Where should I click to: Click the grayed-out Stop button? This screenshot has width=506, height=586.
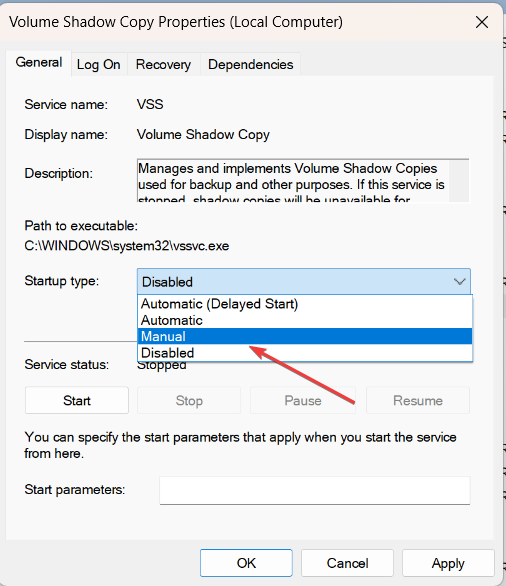click(189, 400)
